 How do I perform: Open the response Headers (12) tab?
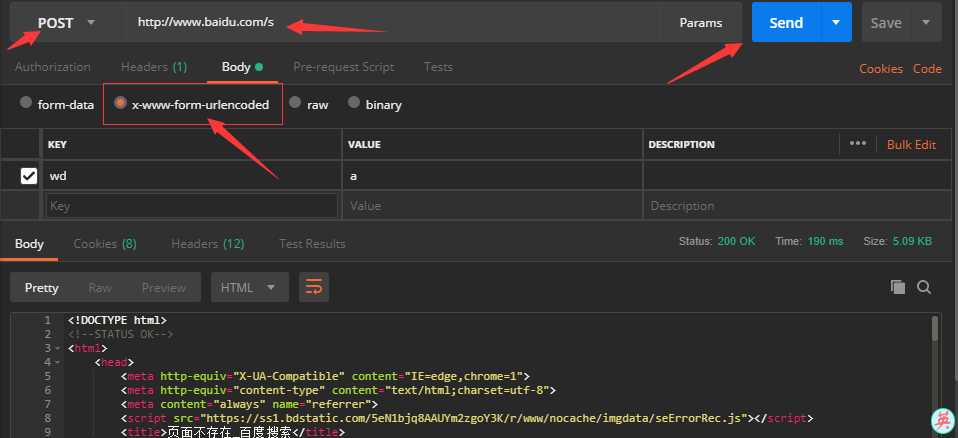pyautogui.click(x=208, y=244)
